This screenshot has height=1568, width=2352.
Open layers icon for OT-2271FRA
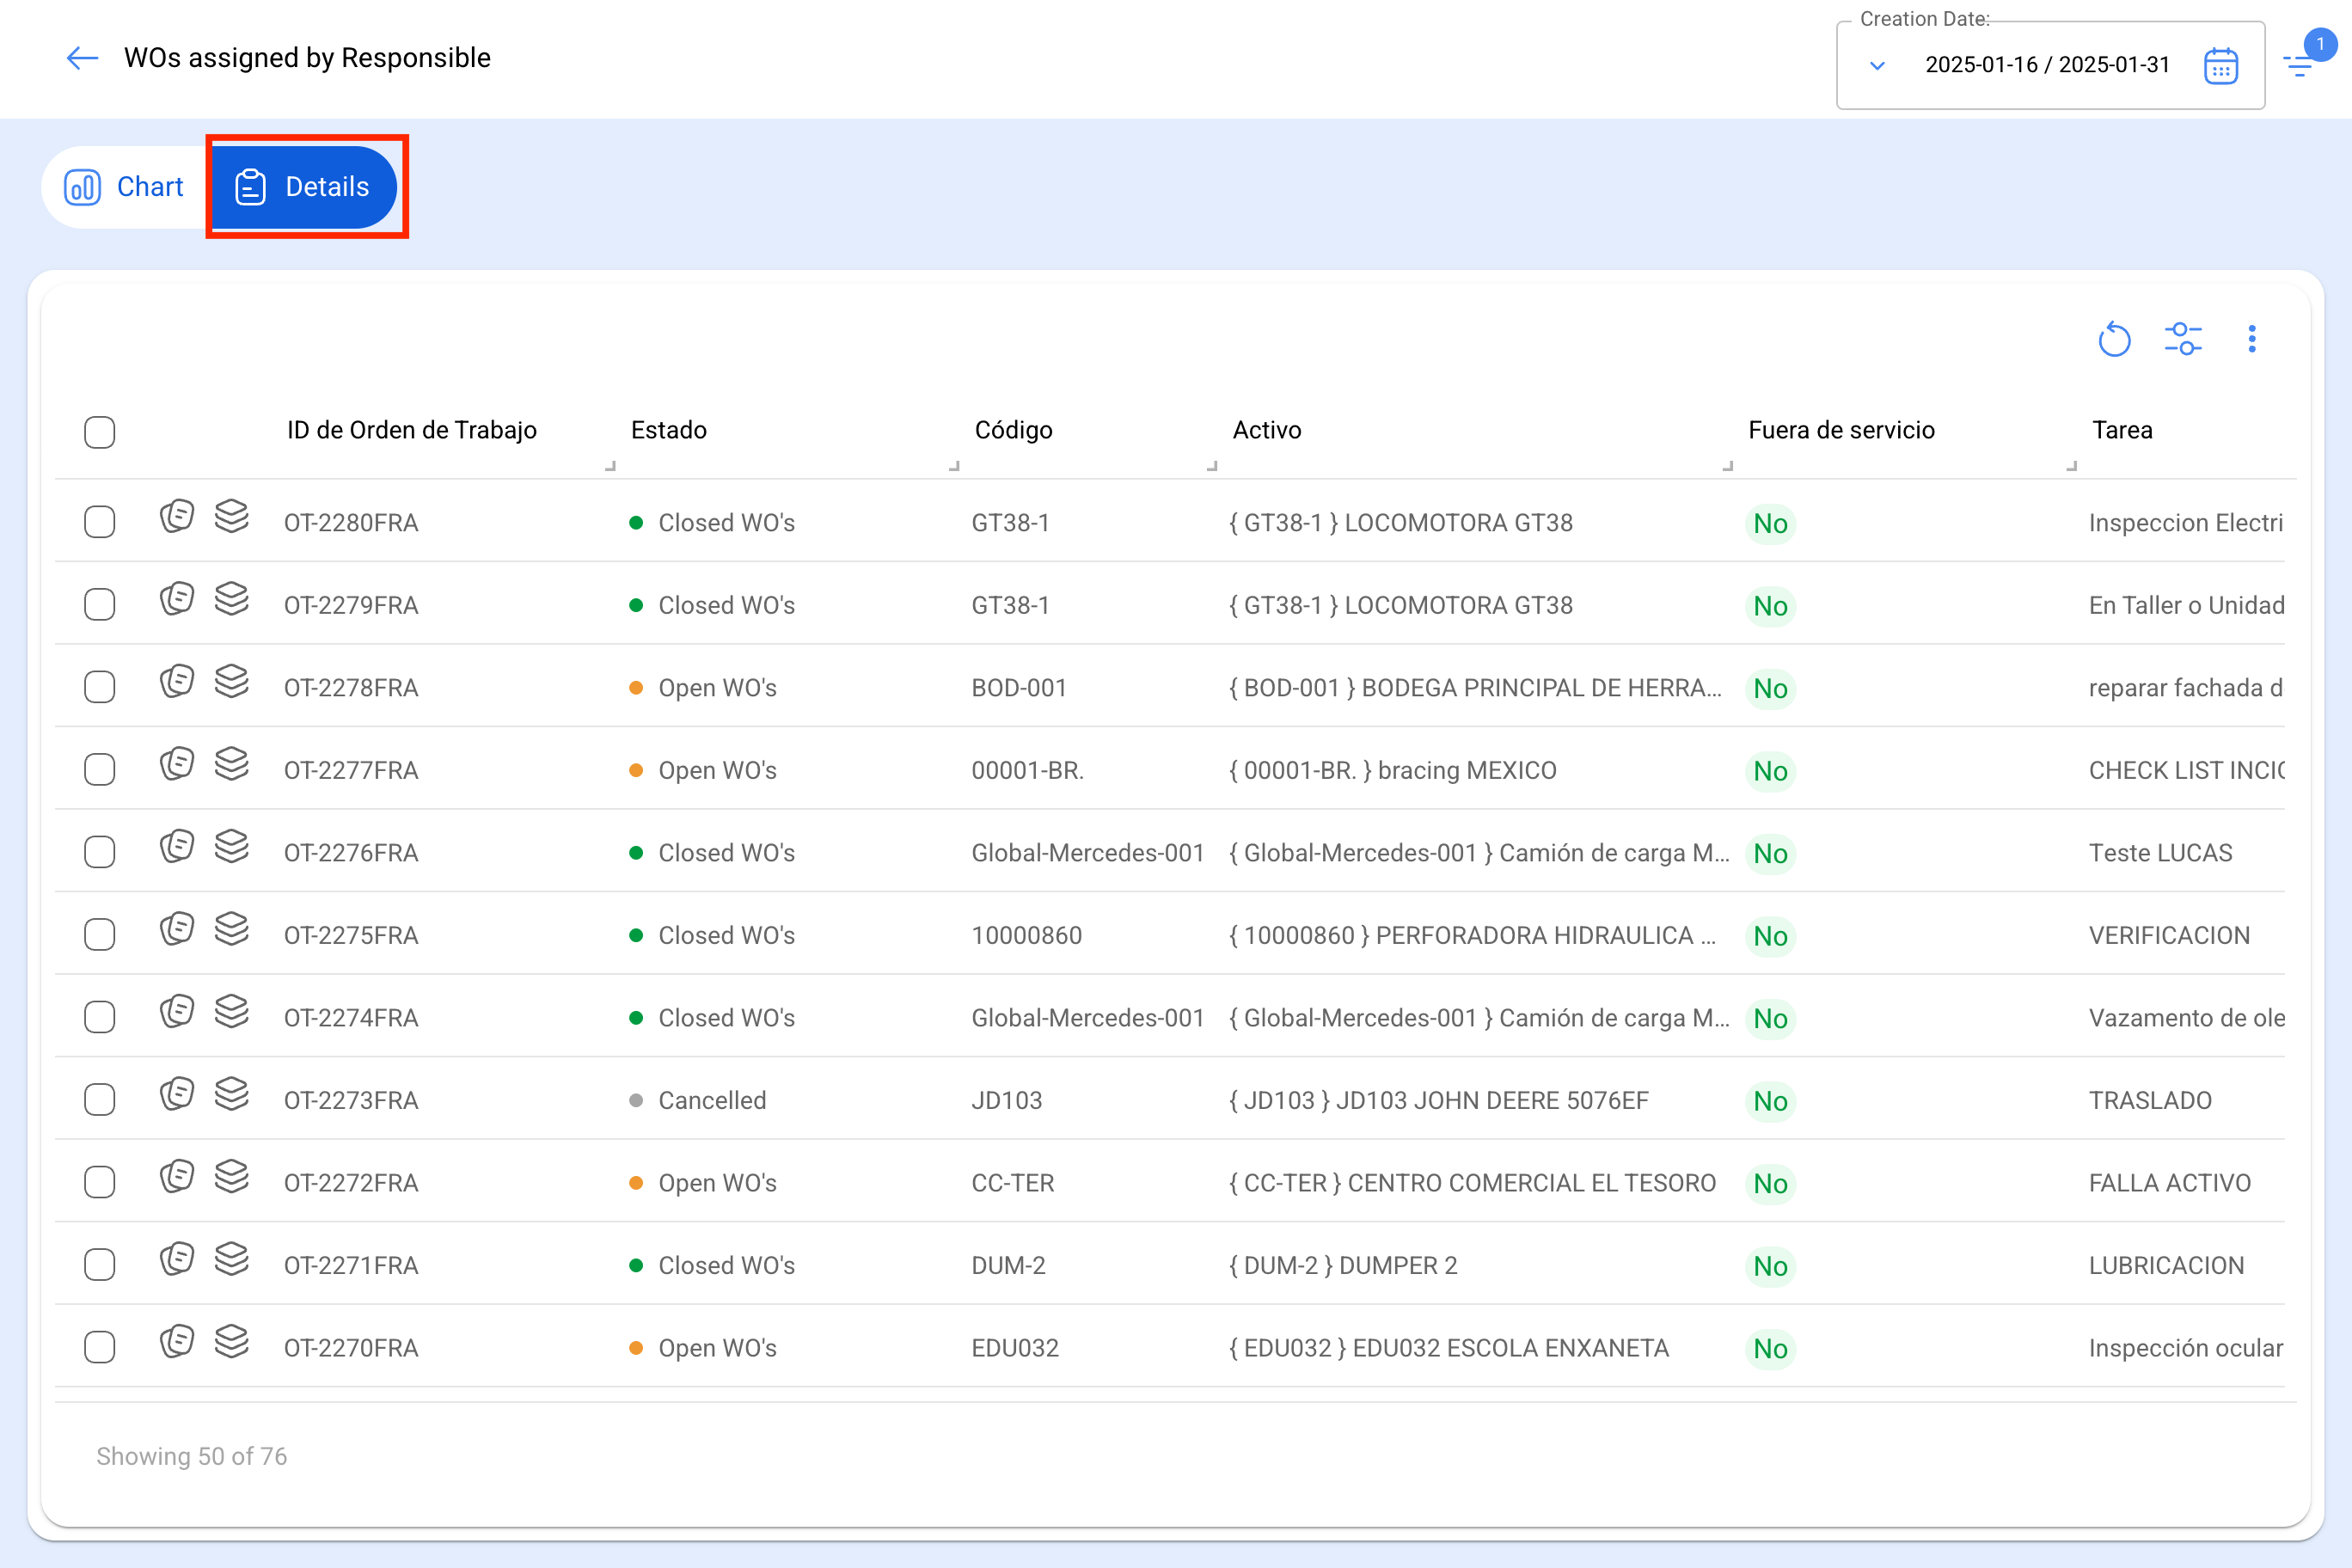[x=232, y=1259]
